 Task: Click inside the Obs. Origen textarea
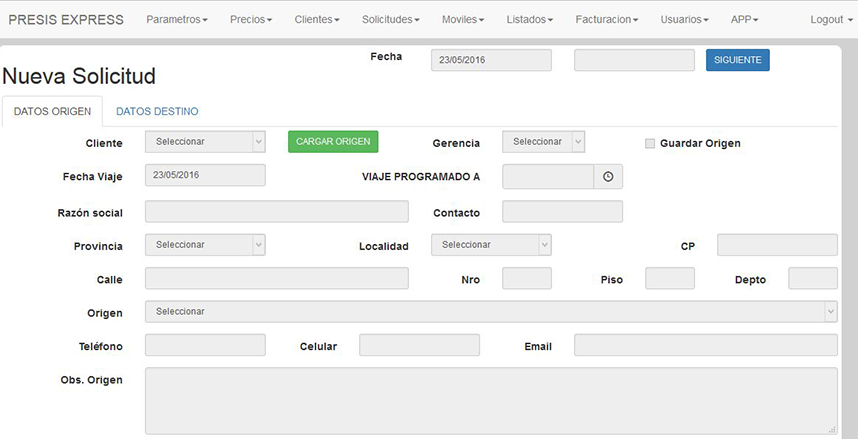point(491,400)
